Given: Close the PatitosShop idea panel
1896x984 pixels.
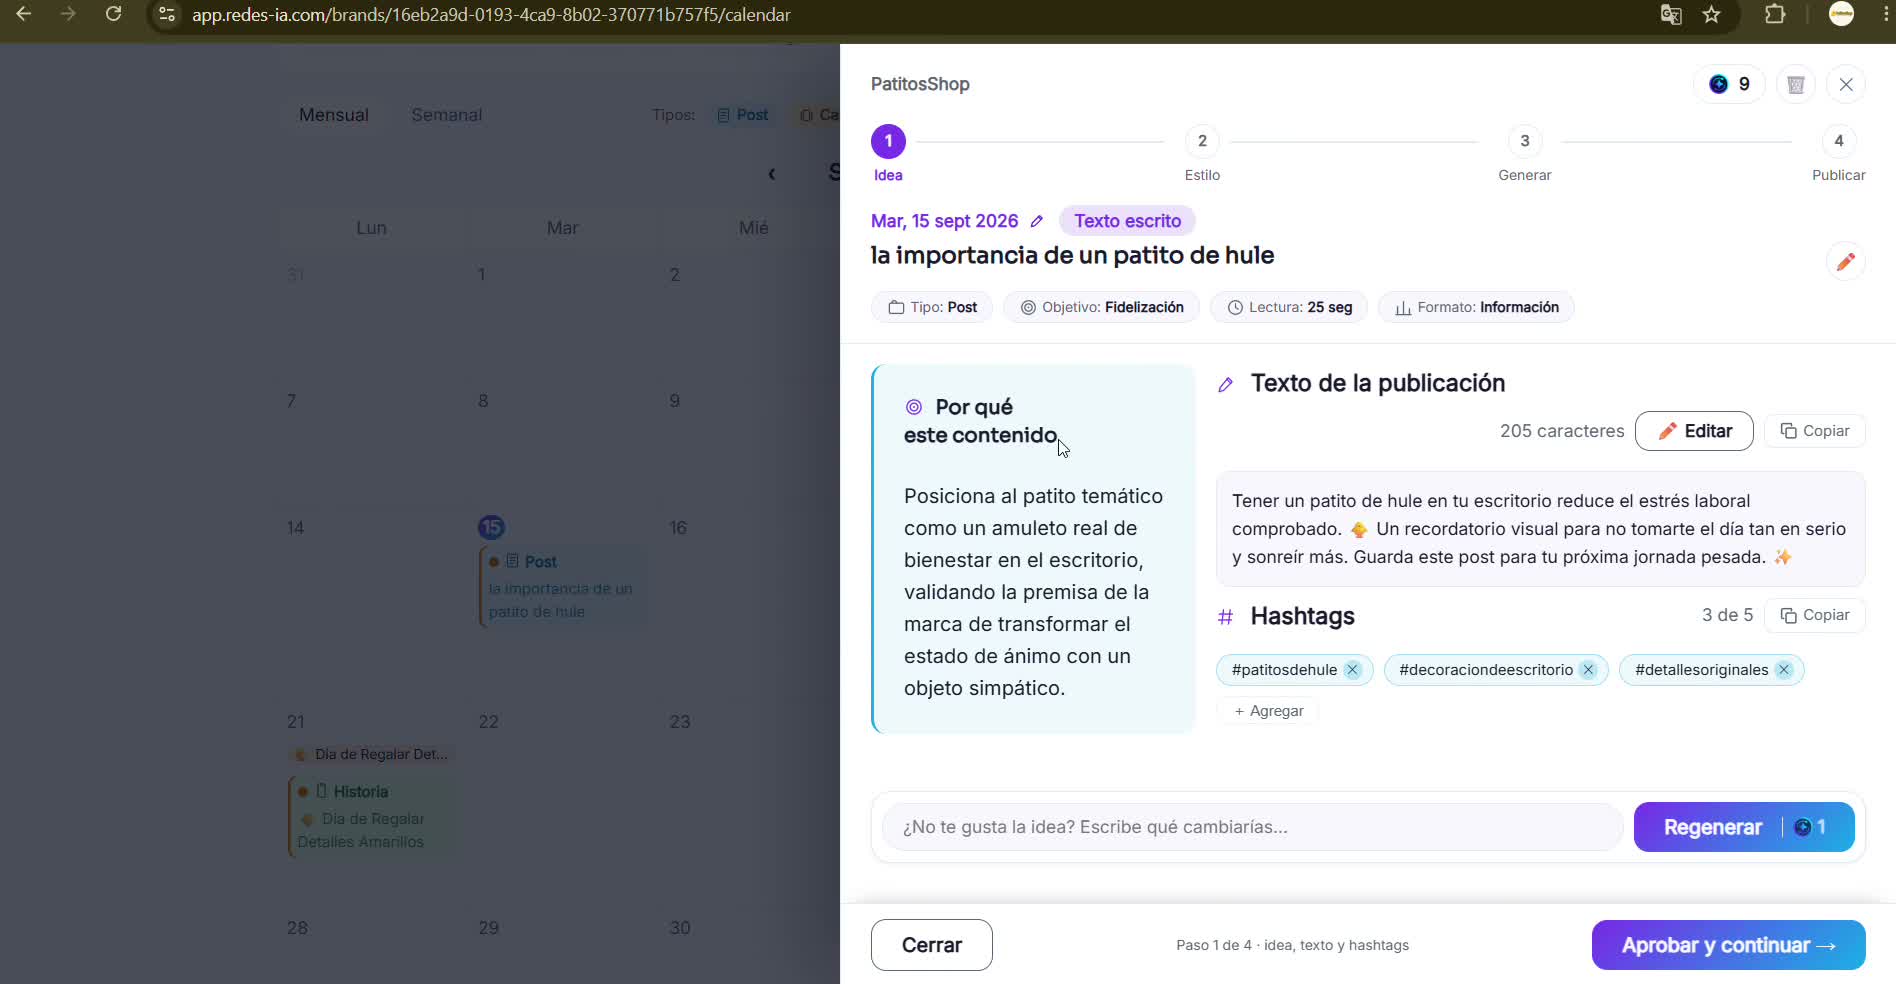Looking at the screenshot, I should (1846, 85).
